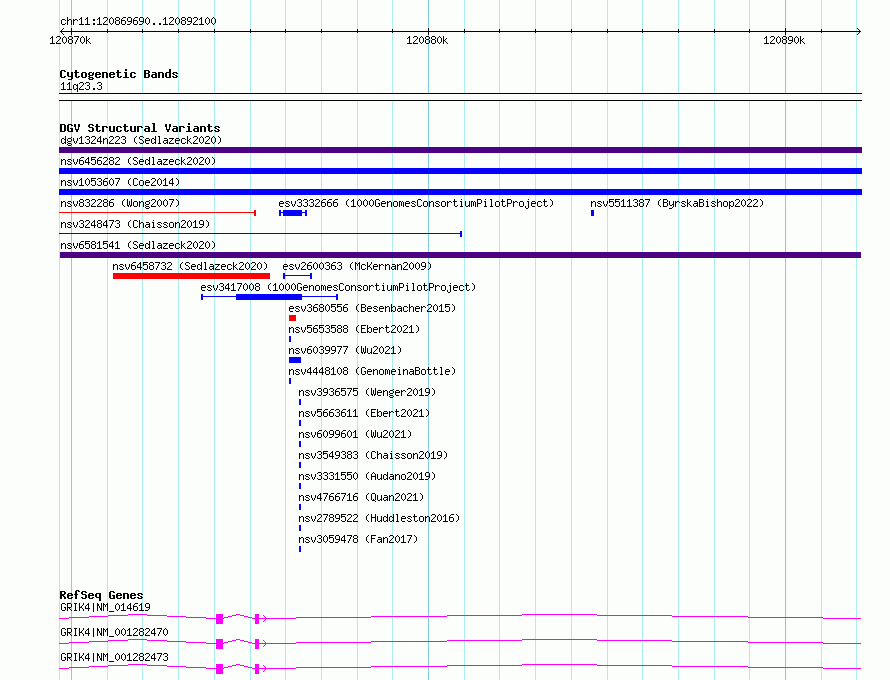Click the dgv1324n223 (Sedlazeck2020) variant label

[141, 140]
